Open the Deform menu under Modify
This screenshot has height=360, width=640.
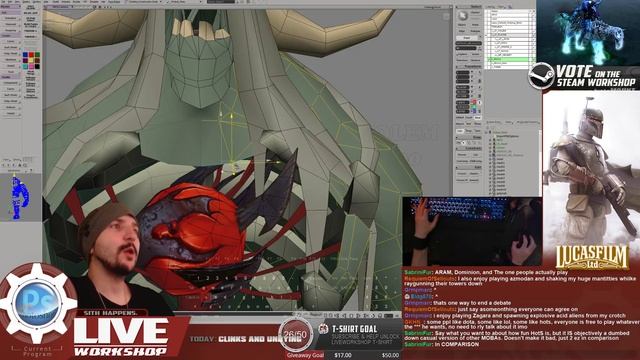(11, 107)
